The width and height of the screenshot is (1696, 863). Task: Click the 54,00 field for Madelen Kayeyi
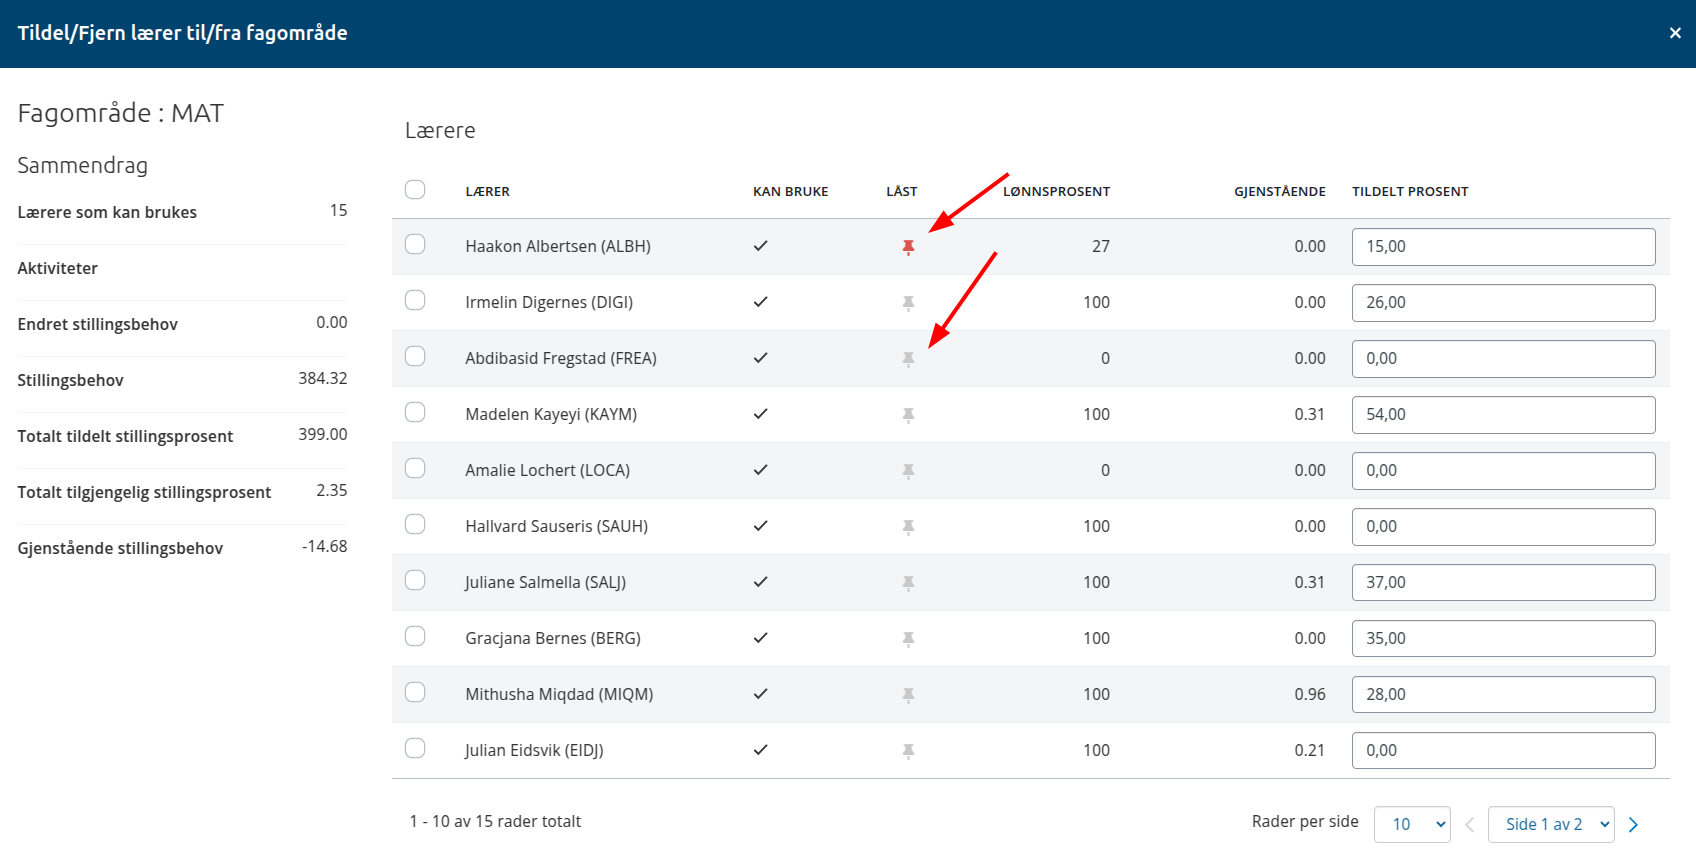(1503, 415)
